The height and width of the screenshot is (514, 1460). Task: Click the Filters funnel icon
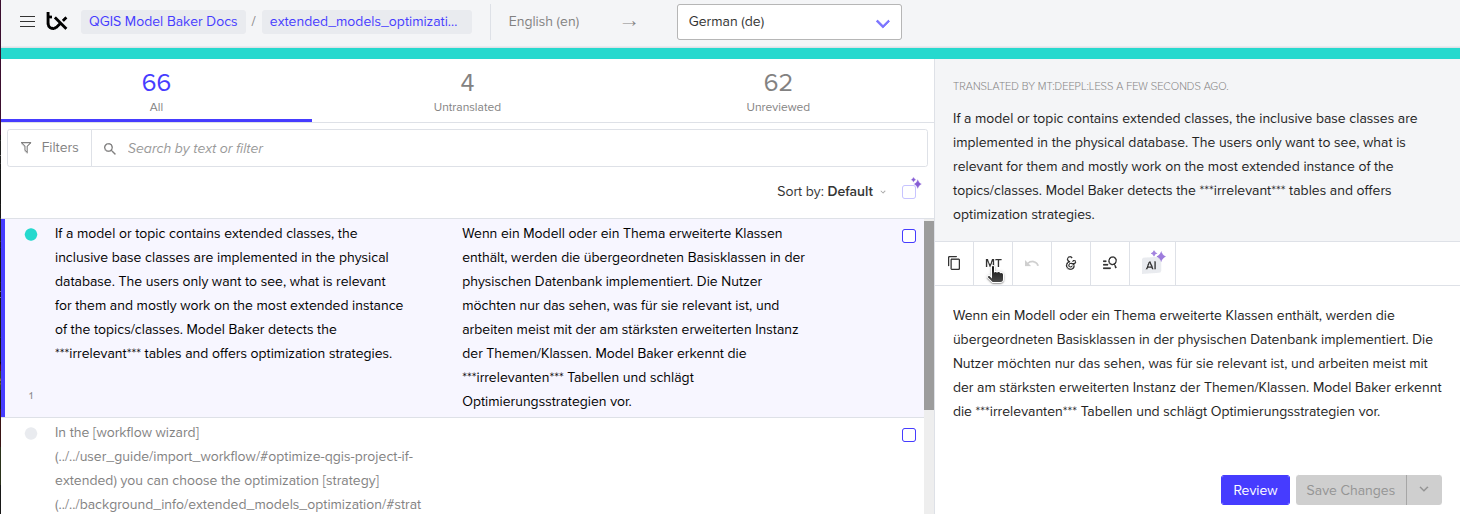point(26,148)
